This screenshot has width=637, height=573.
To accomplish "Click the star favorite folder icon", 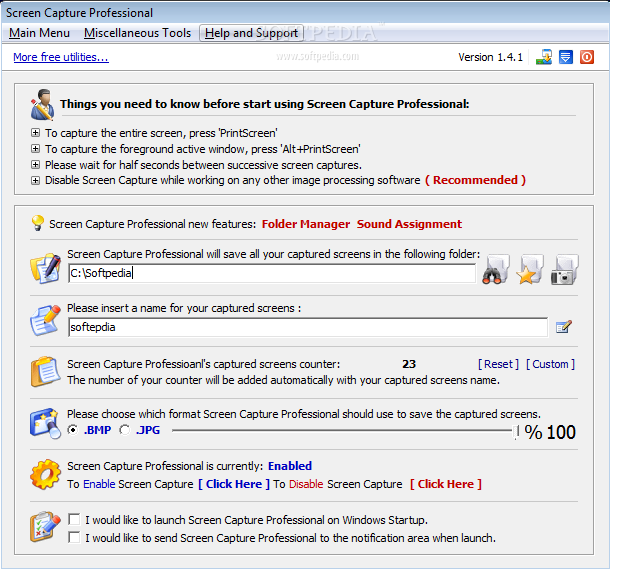I will [x=530, y=270].
